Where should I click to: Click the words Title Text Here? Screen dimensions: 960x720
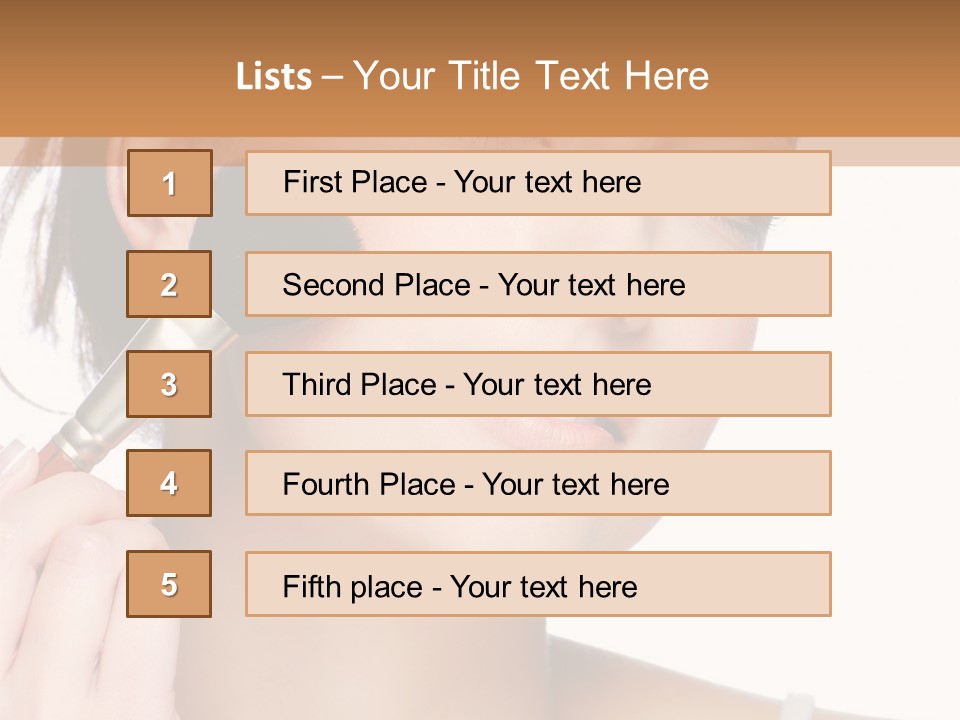(x=579, y=76)
